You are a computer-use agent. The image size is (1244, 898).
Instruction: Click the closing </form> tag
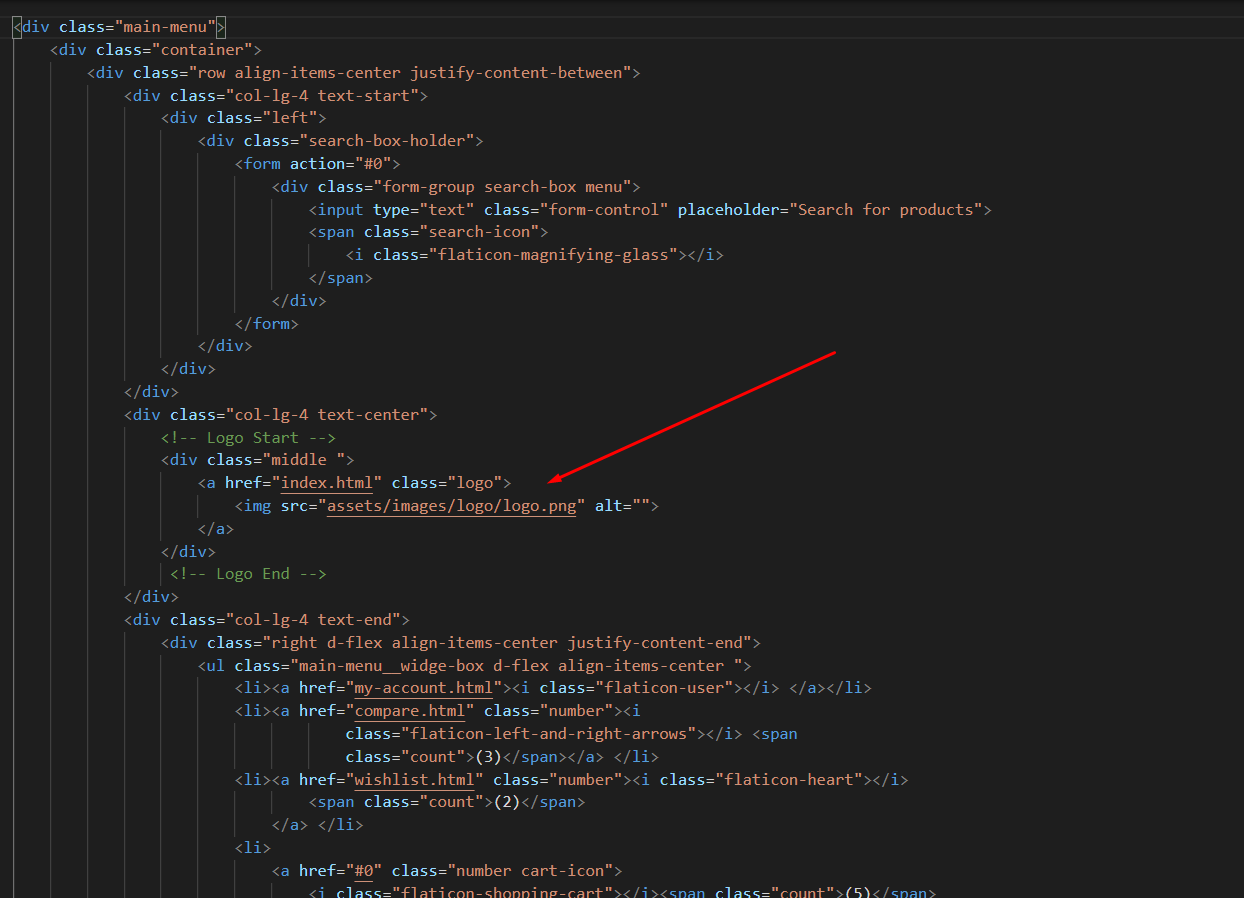[266, 324]
